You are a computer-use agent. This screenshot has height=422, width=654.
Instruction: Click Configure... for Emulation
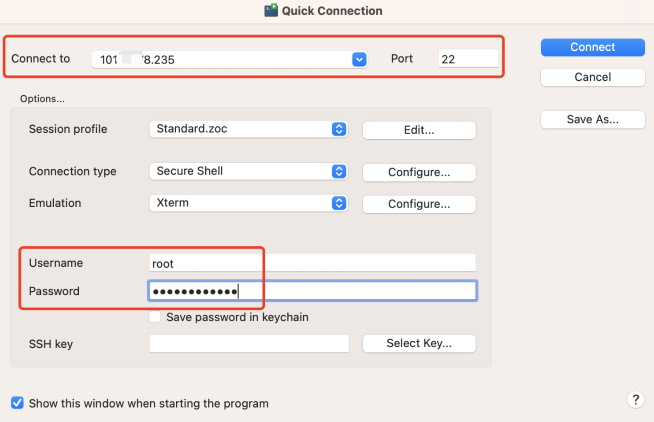[x=419, y=204]
